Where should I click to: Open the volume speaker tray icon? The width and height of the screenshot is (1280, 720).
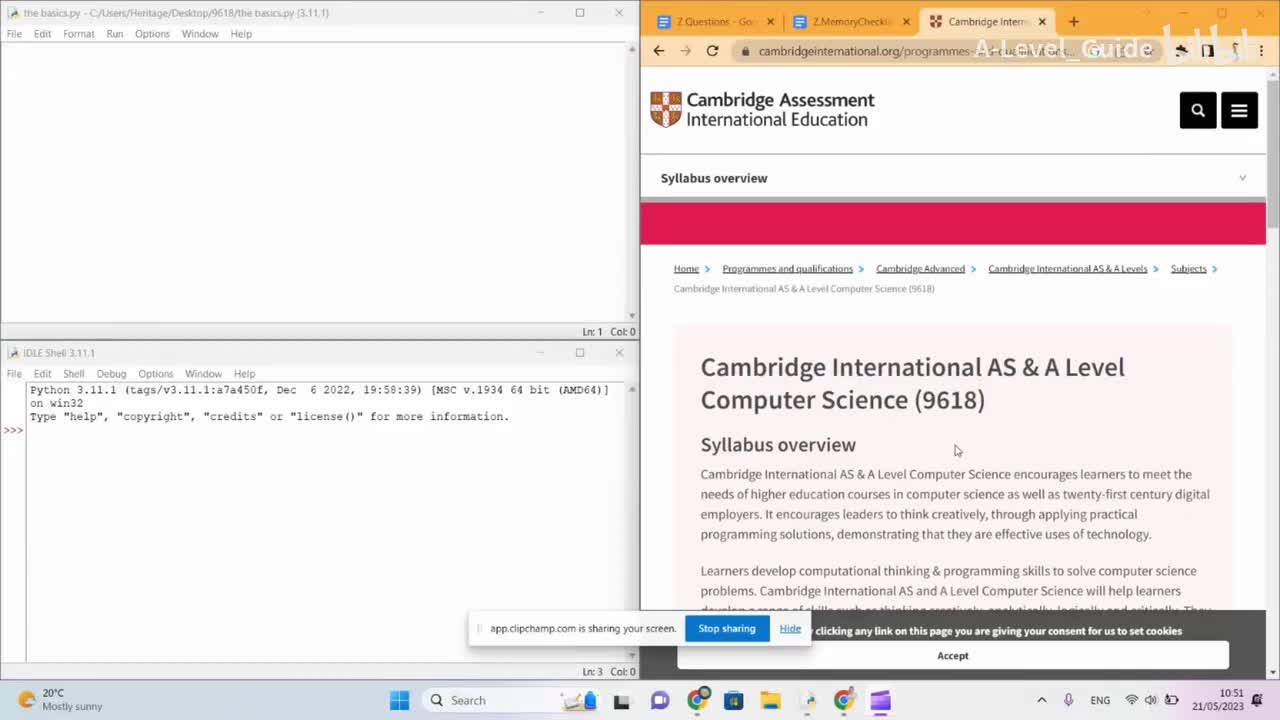point(1151,700)
